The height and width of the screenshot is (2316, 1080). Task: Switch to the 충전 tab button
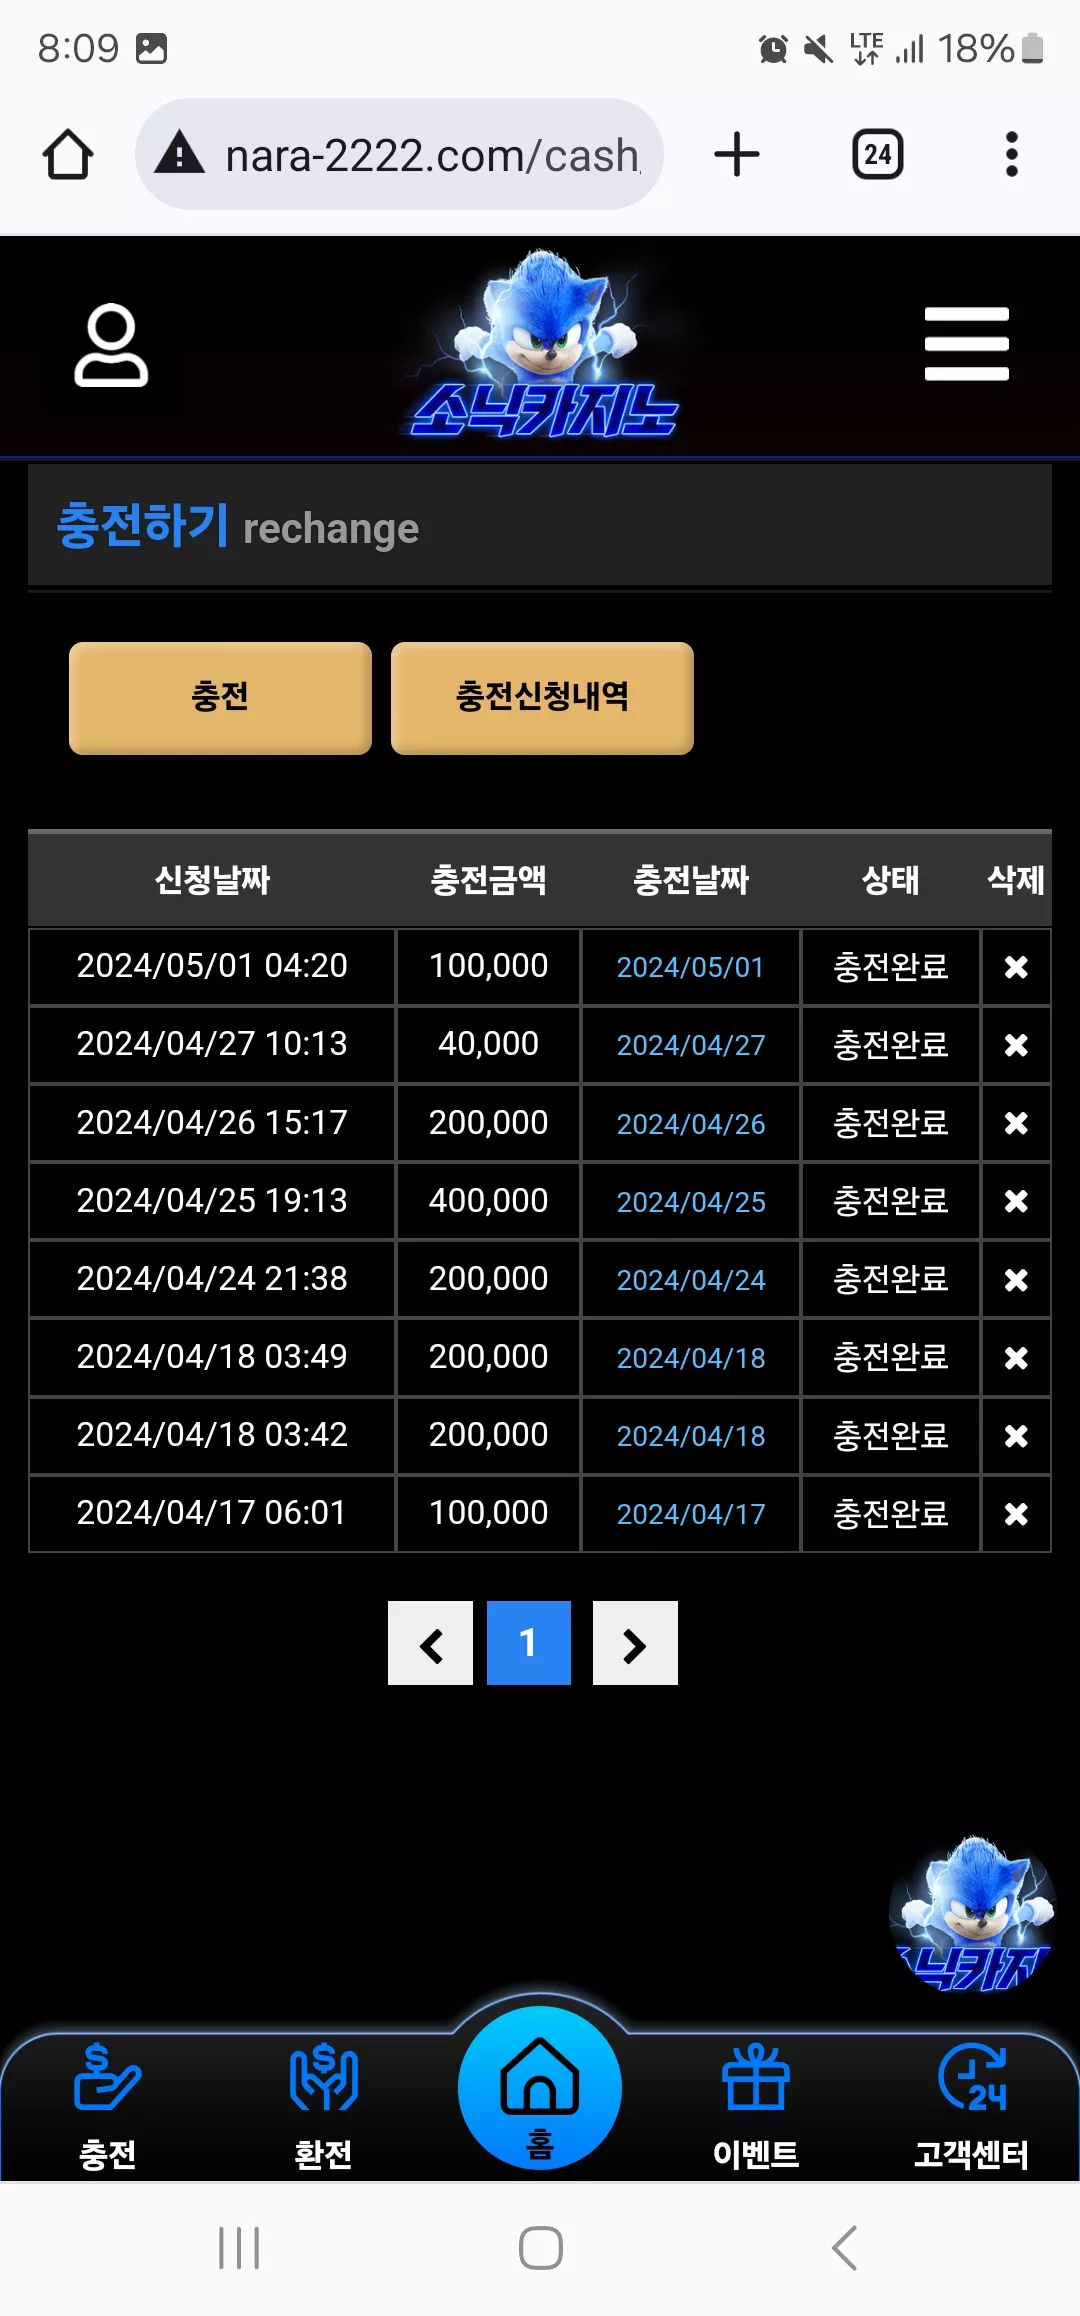pyautogui.click(x=220, y=698)
